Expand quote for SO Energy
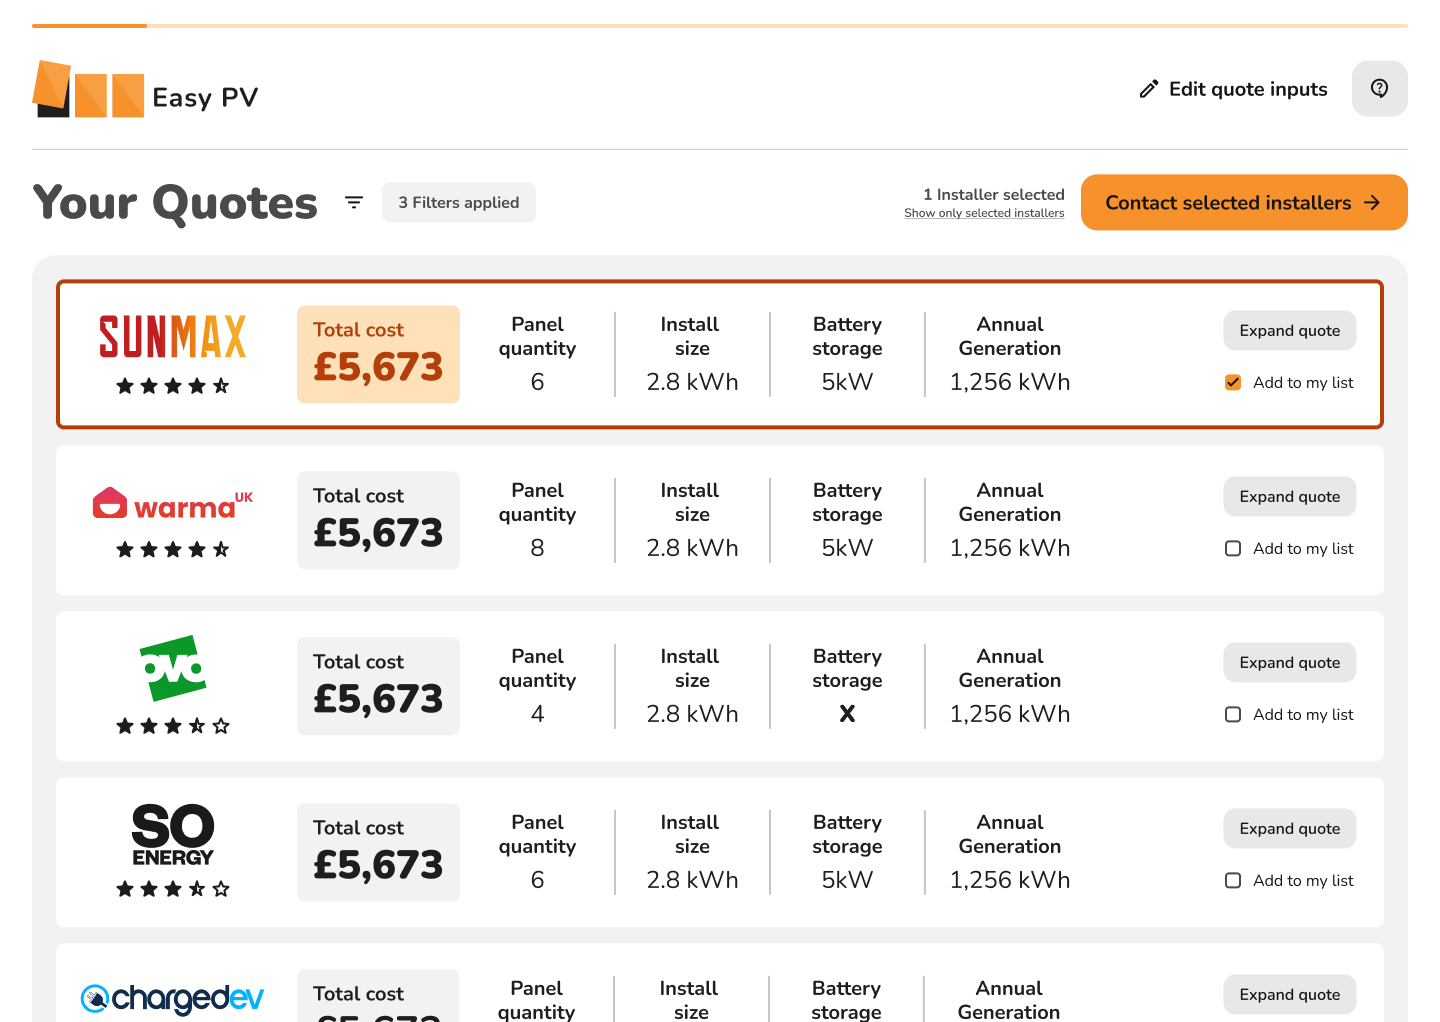Viewport: 1440px width, 1022px height. tap(1290, 829)
